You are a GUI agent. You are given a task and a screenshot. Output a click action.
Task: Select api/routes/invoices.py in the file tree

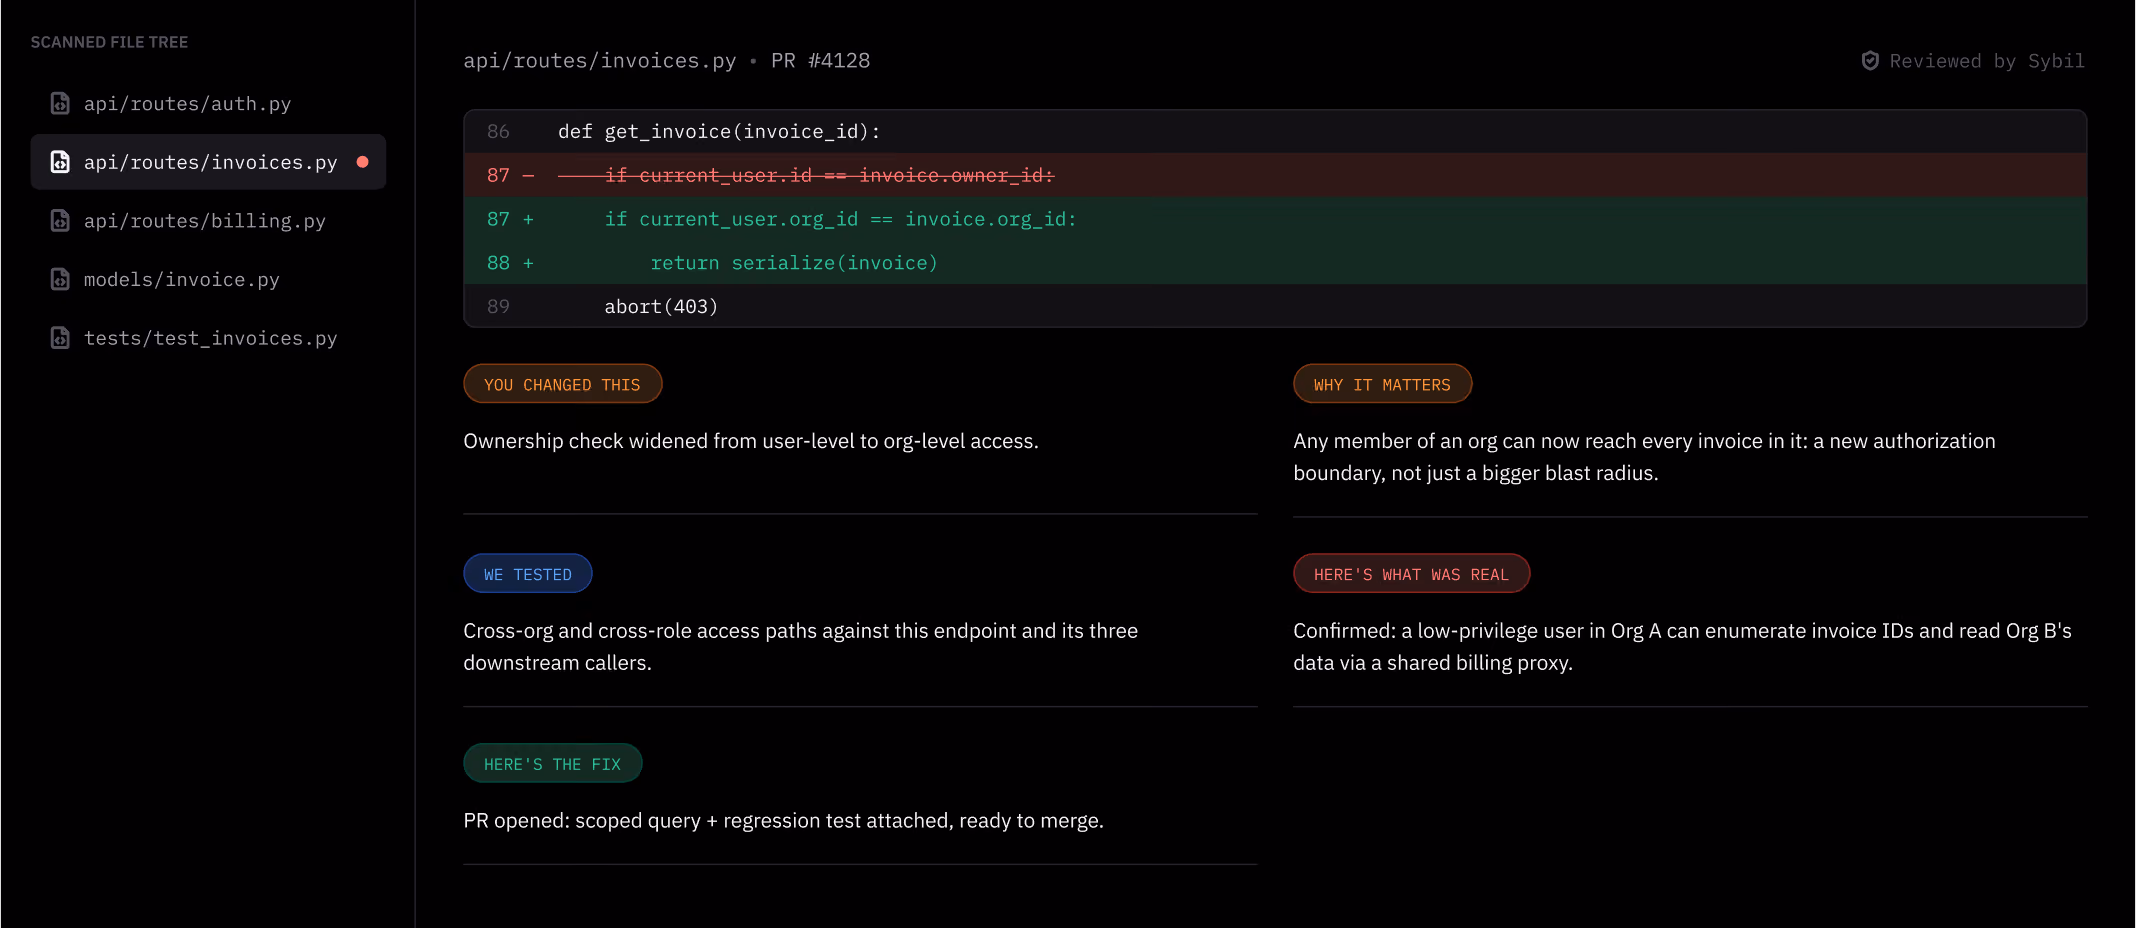[x=208, y=162]
